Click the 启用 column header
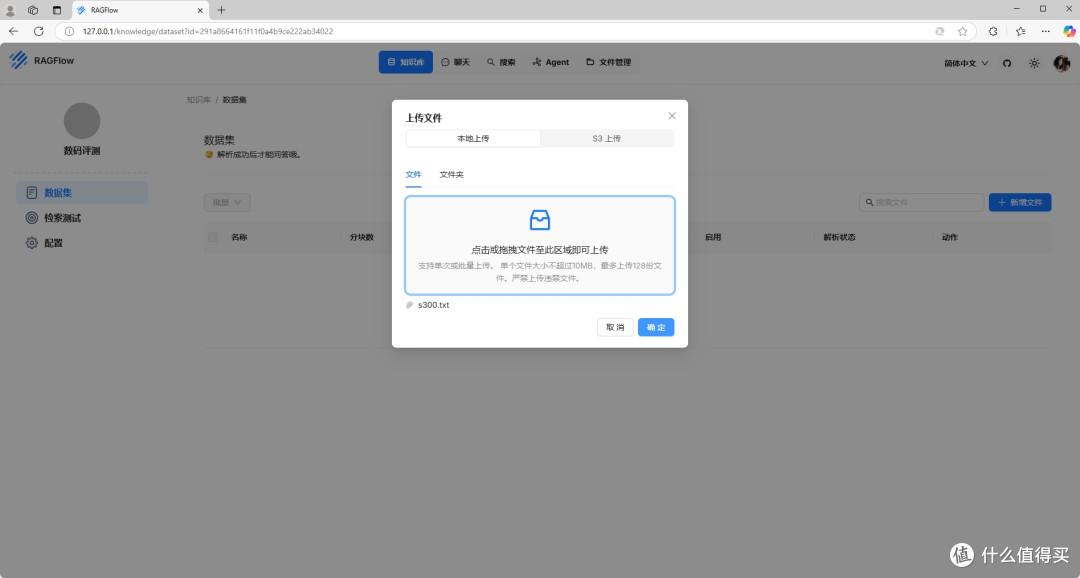 pyautogui.click(x=713, y=237)
